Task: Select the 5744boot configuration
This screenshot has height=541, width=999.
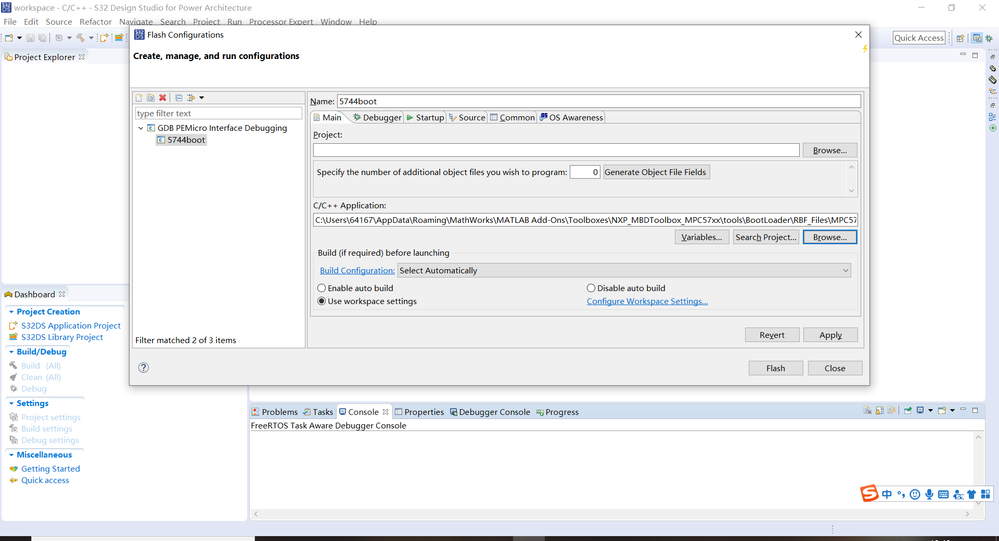Action: pyautogui.click(x=182, y=140)
